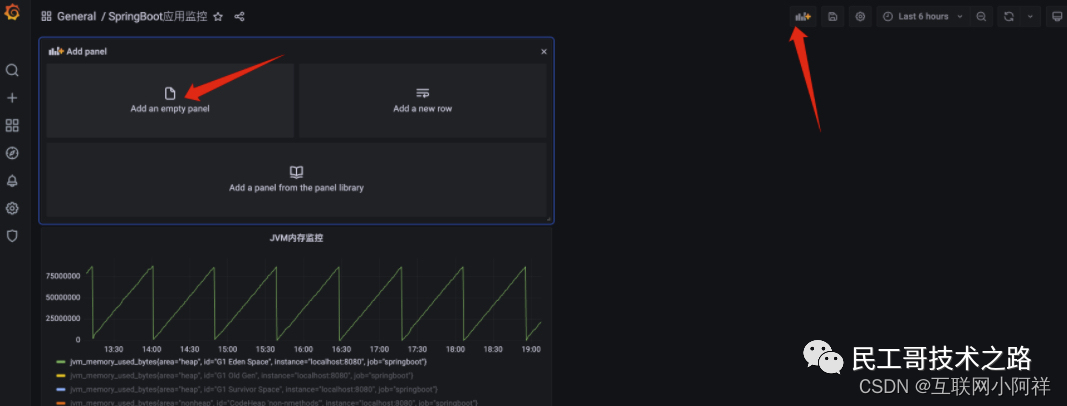The image size is (1067, 406).
Task: Open the dashboards grid icon before General
Action: click(x=46, y=16)
